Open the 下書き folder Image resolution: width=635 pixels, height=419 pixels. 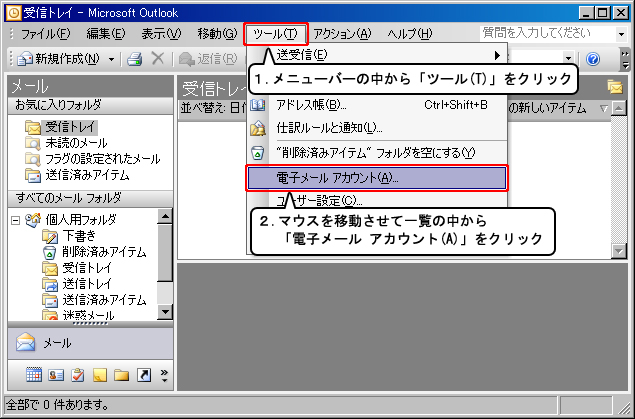70,236
